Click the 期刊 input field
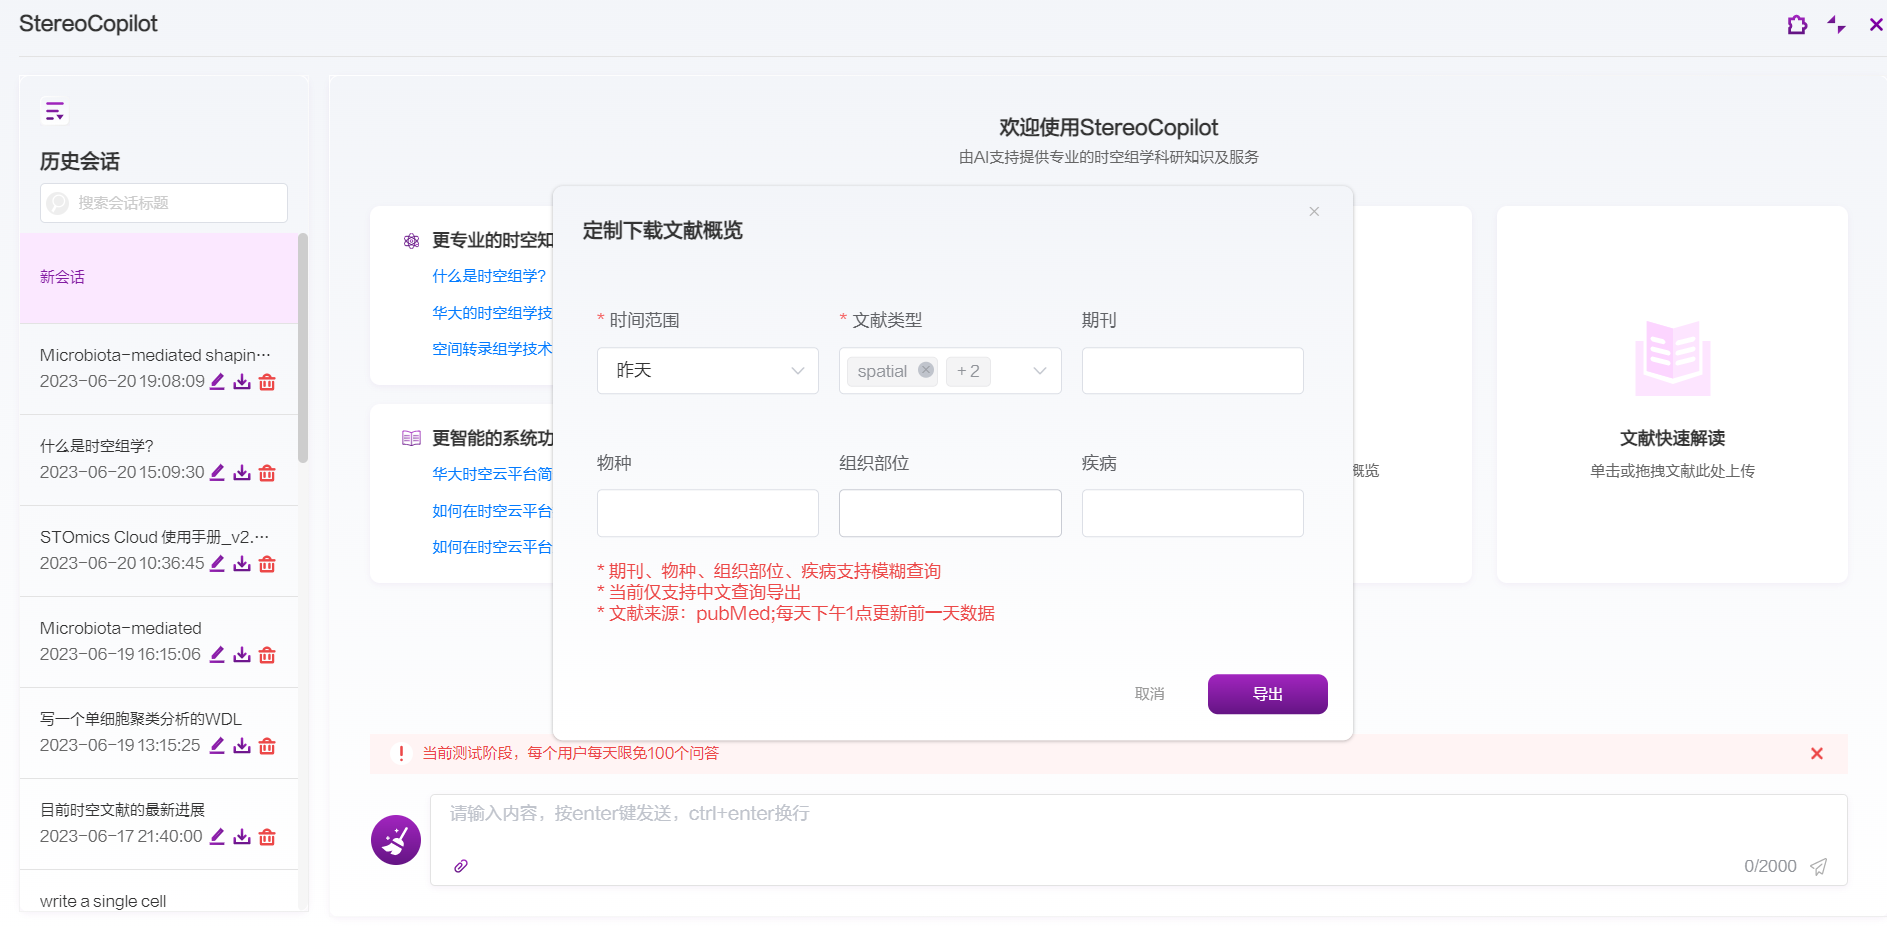Image resolution: width=1887 pixels, height=926 pixels. tap(1192, 371)
